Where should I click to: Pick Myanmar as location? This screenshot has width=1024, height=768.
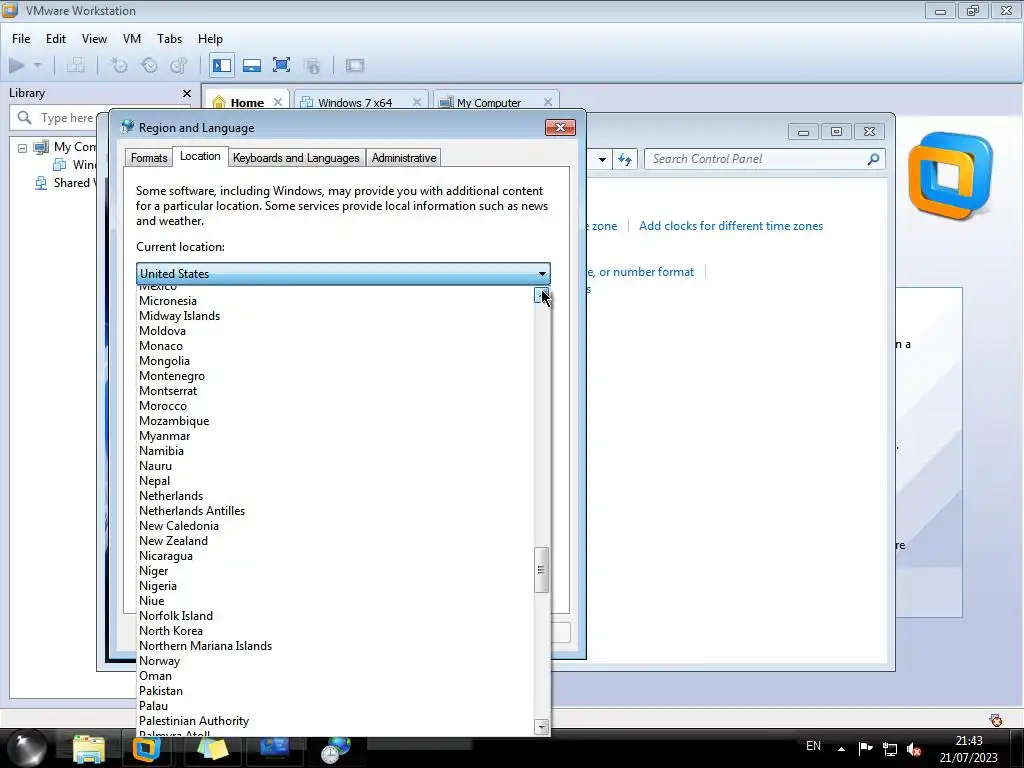pos(336,436)
